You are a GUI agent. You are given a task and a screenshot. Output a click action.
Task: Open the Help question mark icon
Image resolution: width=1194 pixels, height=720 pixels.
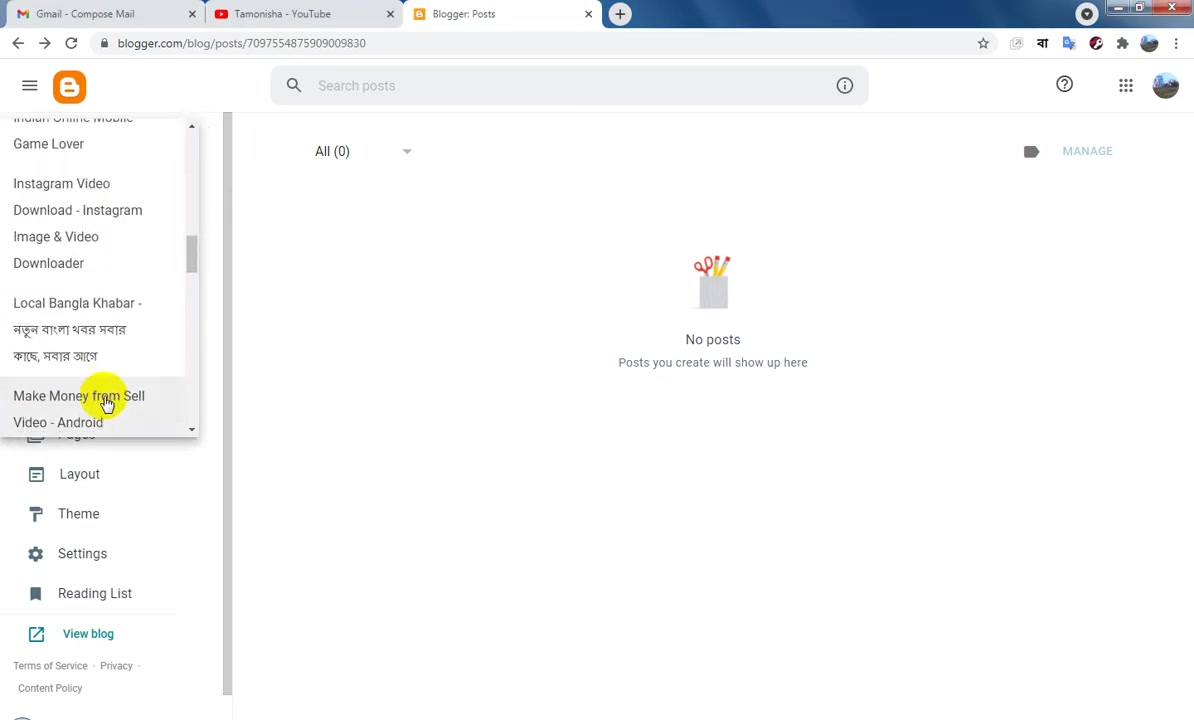(x=1065, y=84)
